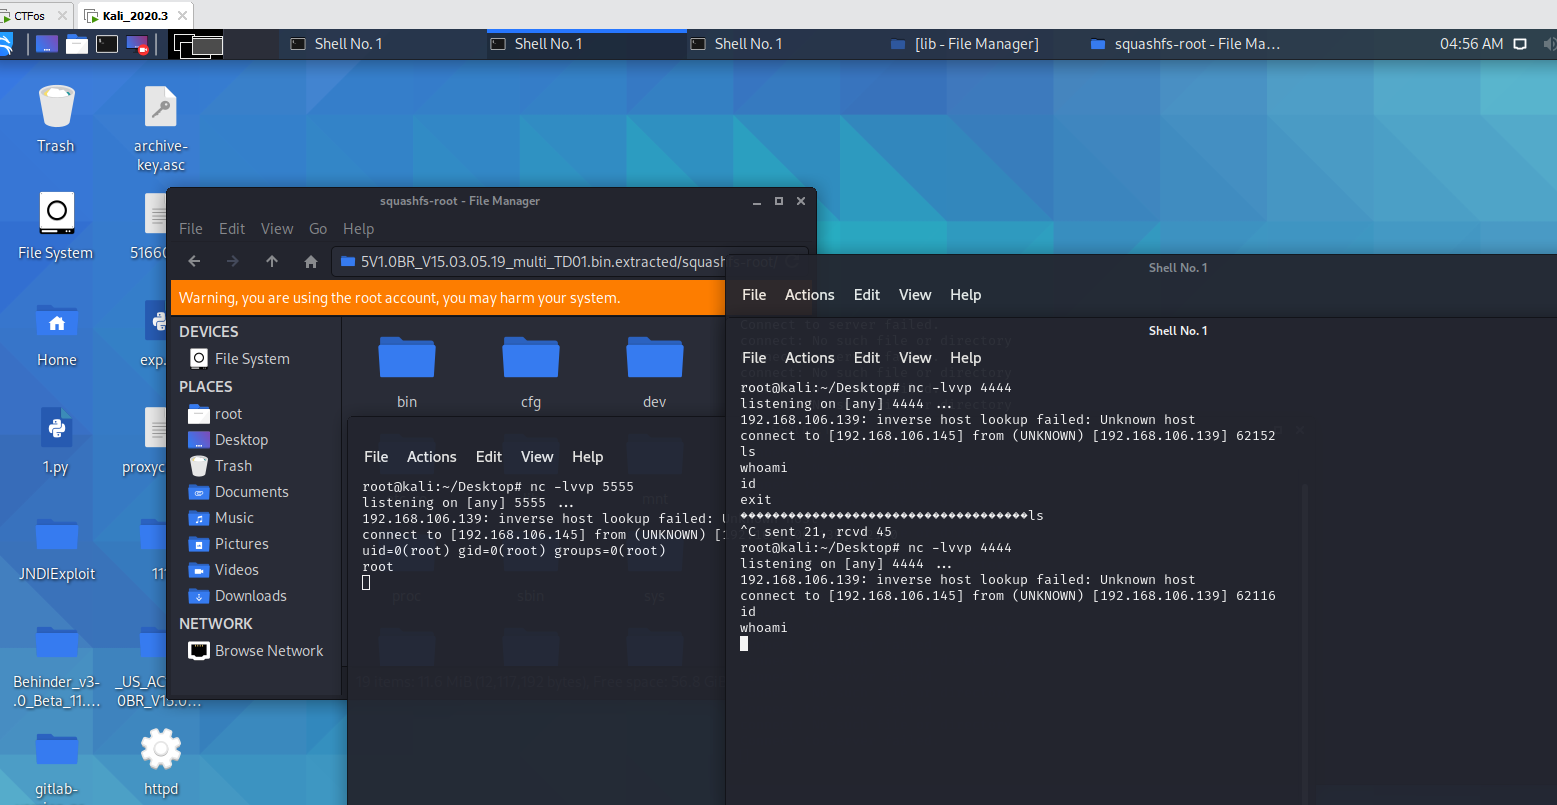Viewport: 1557px width, 805px height.
Task: Open Edit menu in the File Manager
Action: [232, 228]
